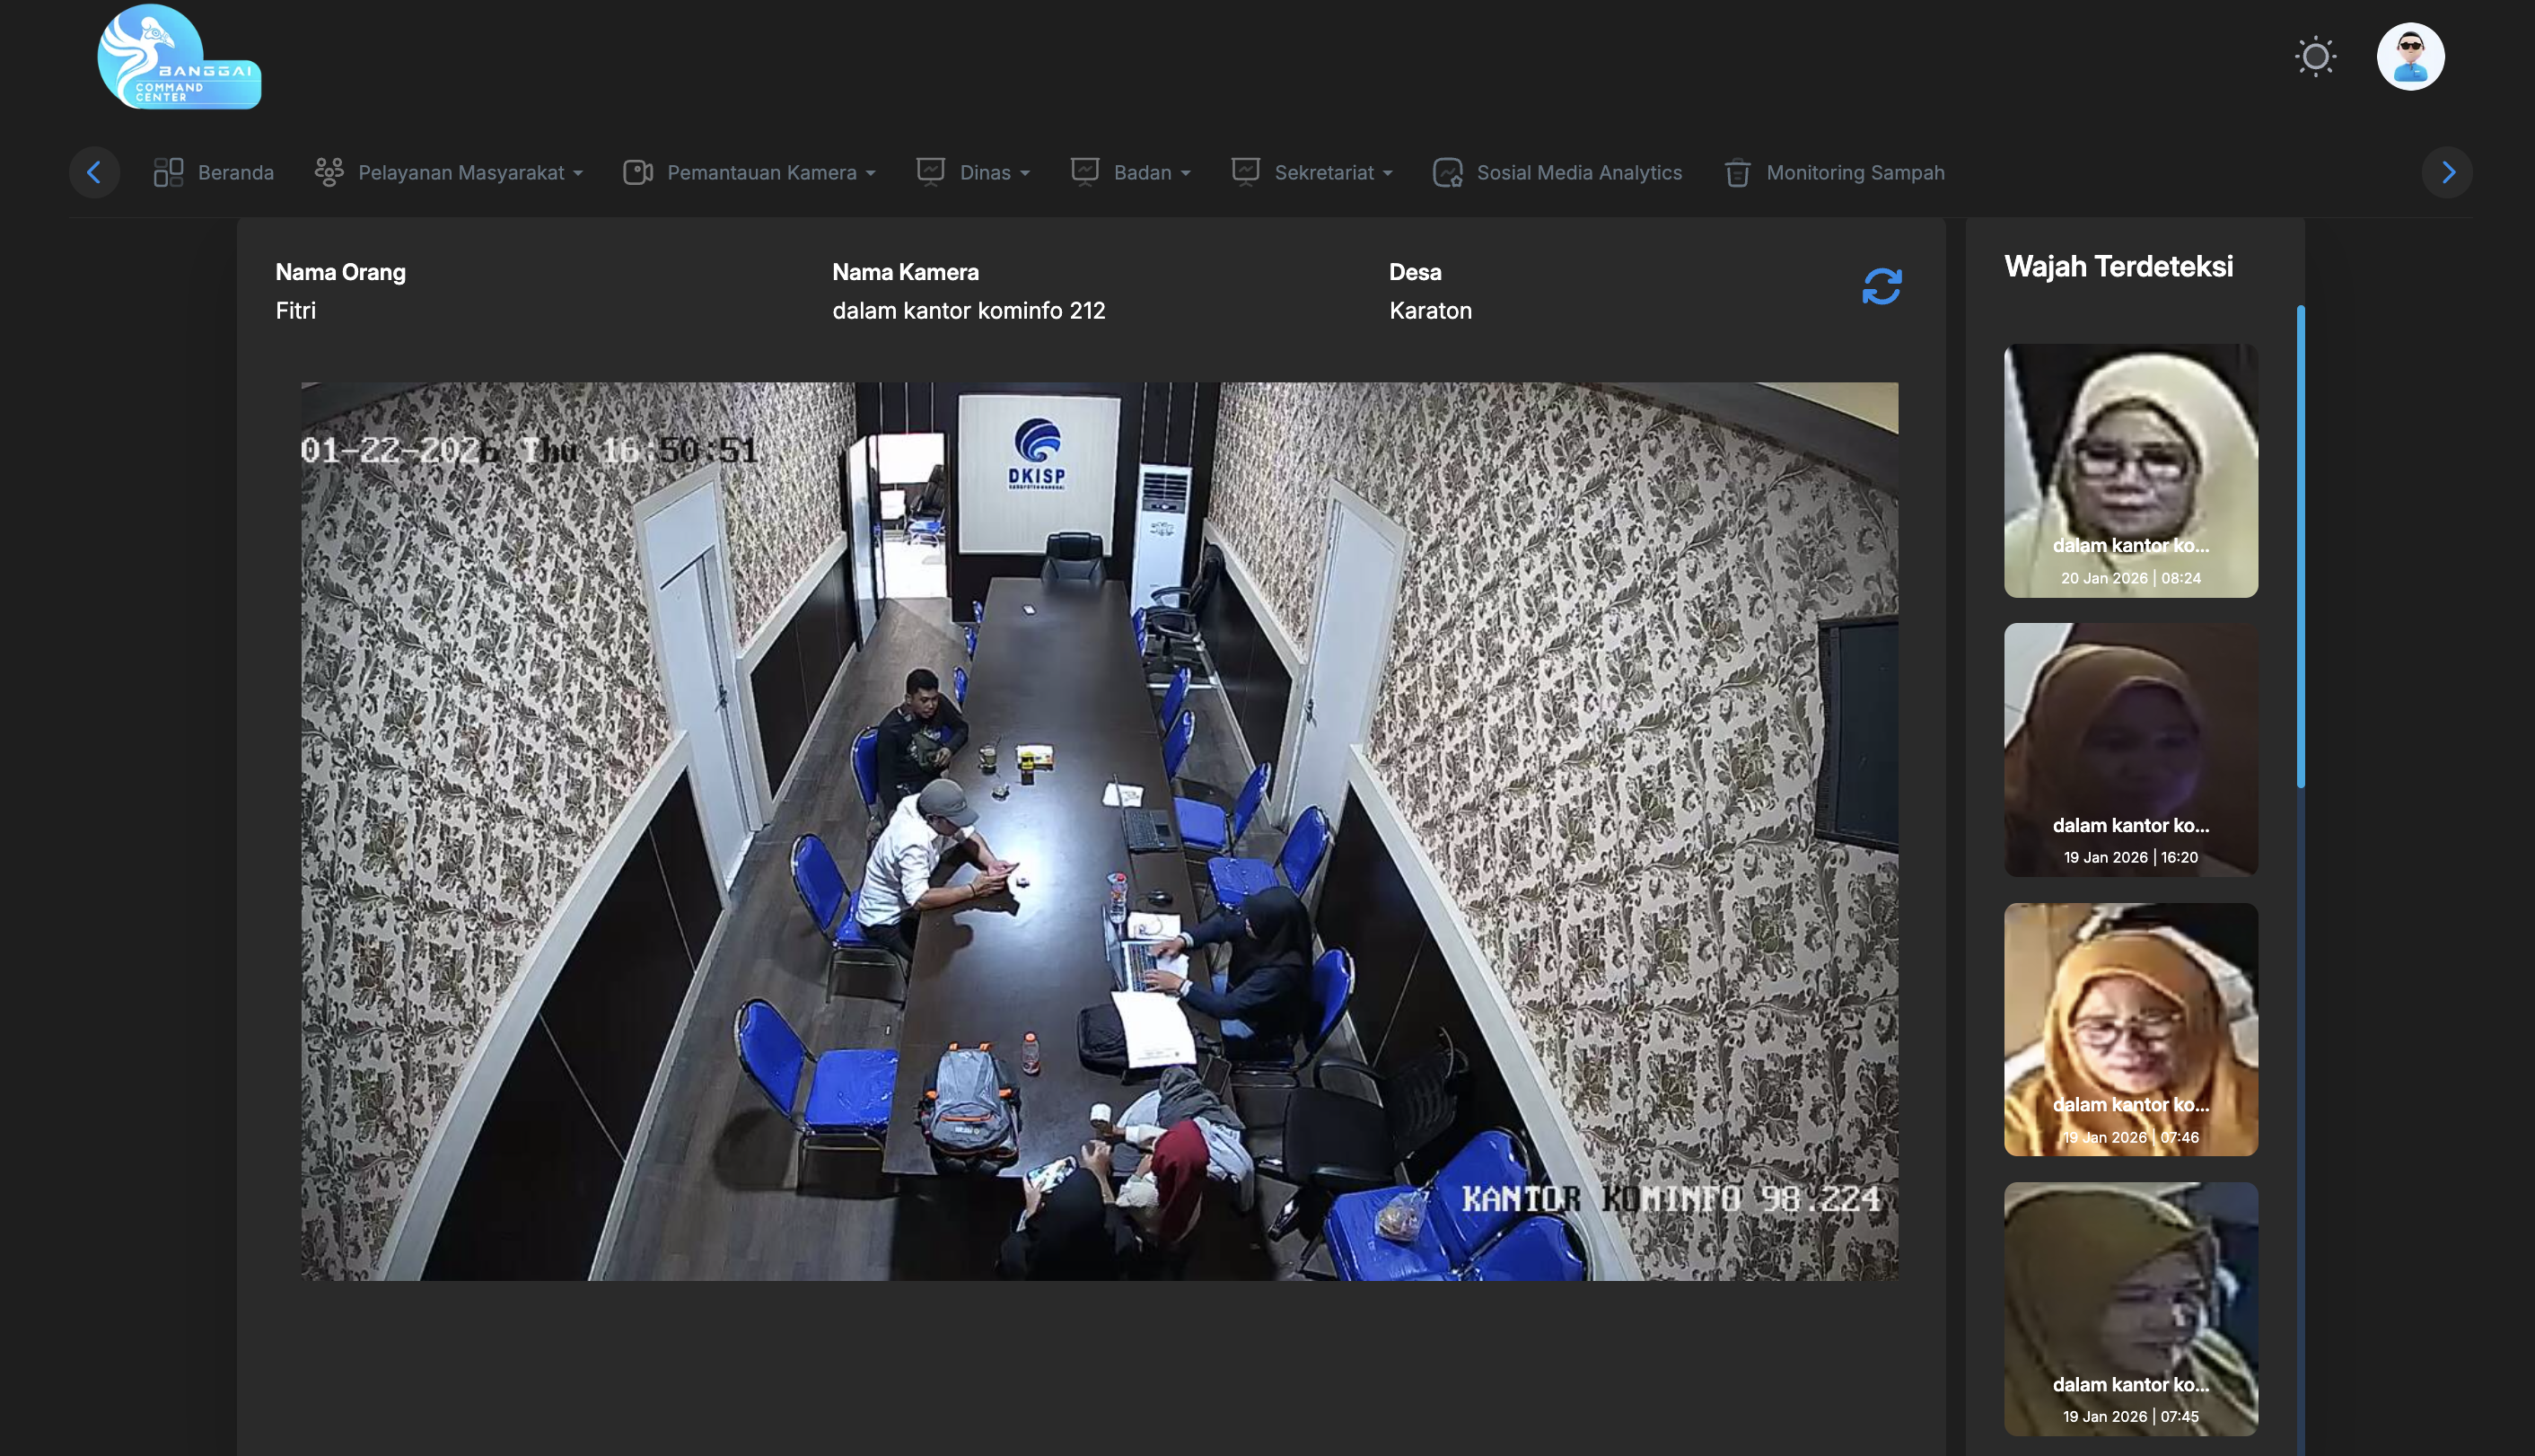2535x1456 pixels.
Task: Open the Beranda dashboard icon
Action: (x=168, y=171)
